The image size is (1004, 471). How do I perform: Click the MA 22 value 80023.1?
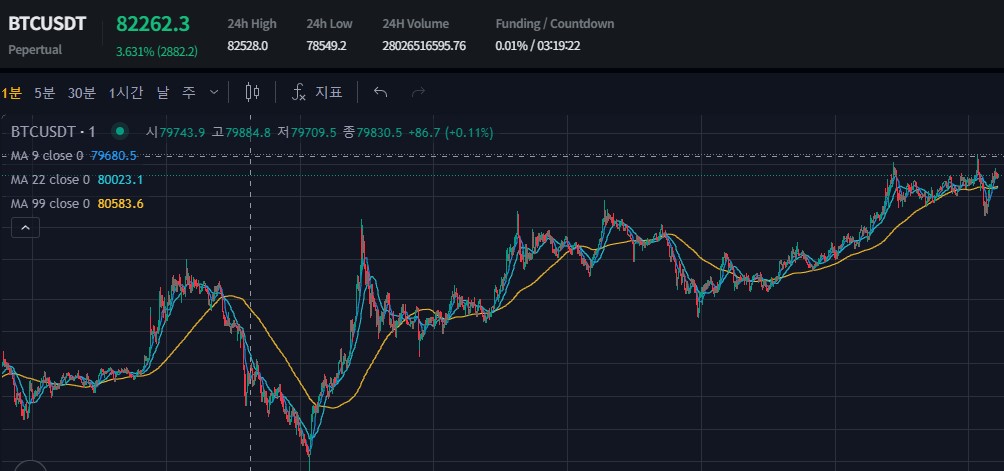pyautogui.click(x=120, y=180)
